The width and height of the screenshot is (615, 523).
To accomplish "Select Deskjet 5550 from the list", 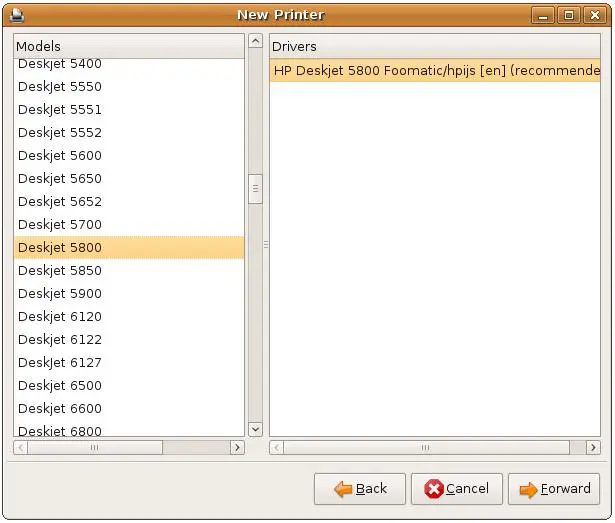I will pyautogui.click(x=60, y=86).
